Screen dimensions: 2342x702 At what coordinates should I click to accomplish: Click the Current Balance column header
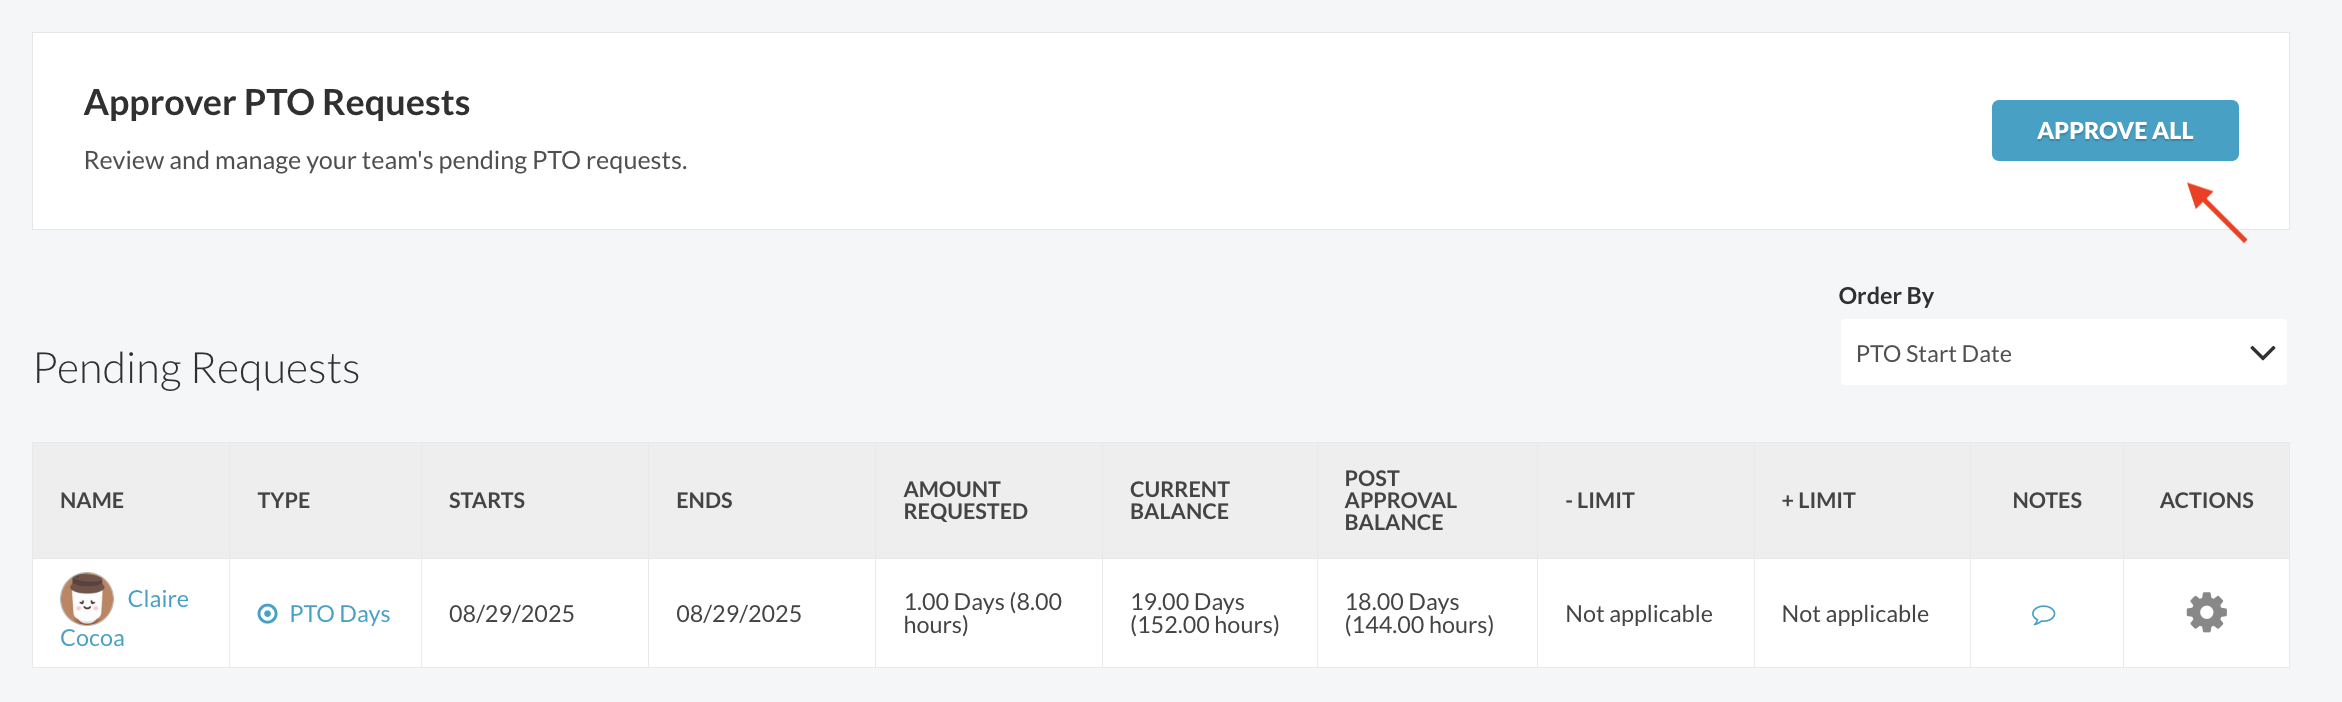(x=1179, y=500)
